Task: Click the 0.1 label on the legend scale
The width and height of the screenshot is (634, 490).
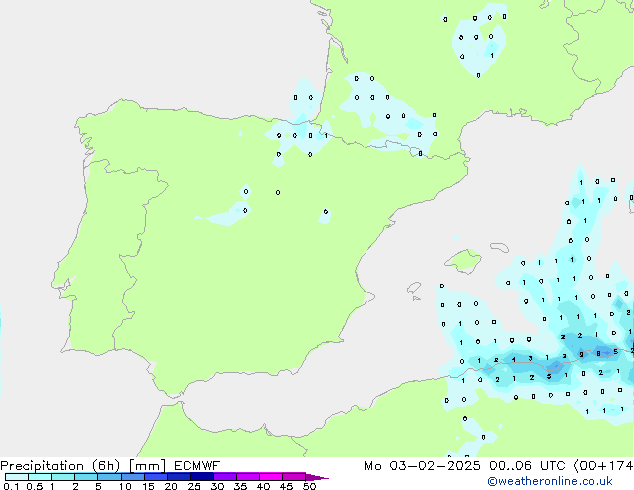Action: (x=8, y=486)
